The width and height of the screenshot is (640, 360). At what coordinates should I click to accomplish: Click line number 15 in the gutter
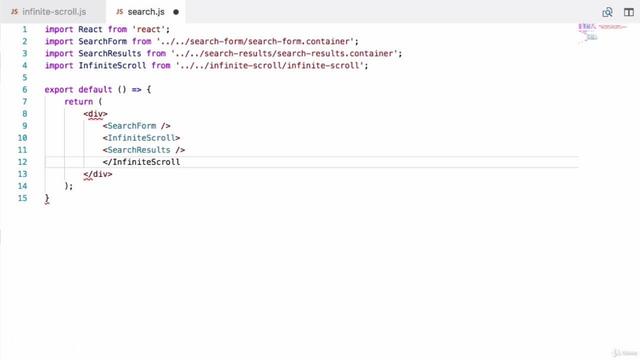[22, 198]
